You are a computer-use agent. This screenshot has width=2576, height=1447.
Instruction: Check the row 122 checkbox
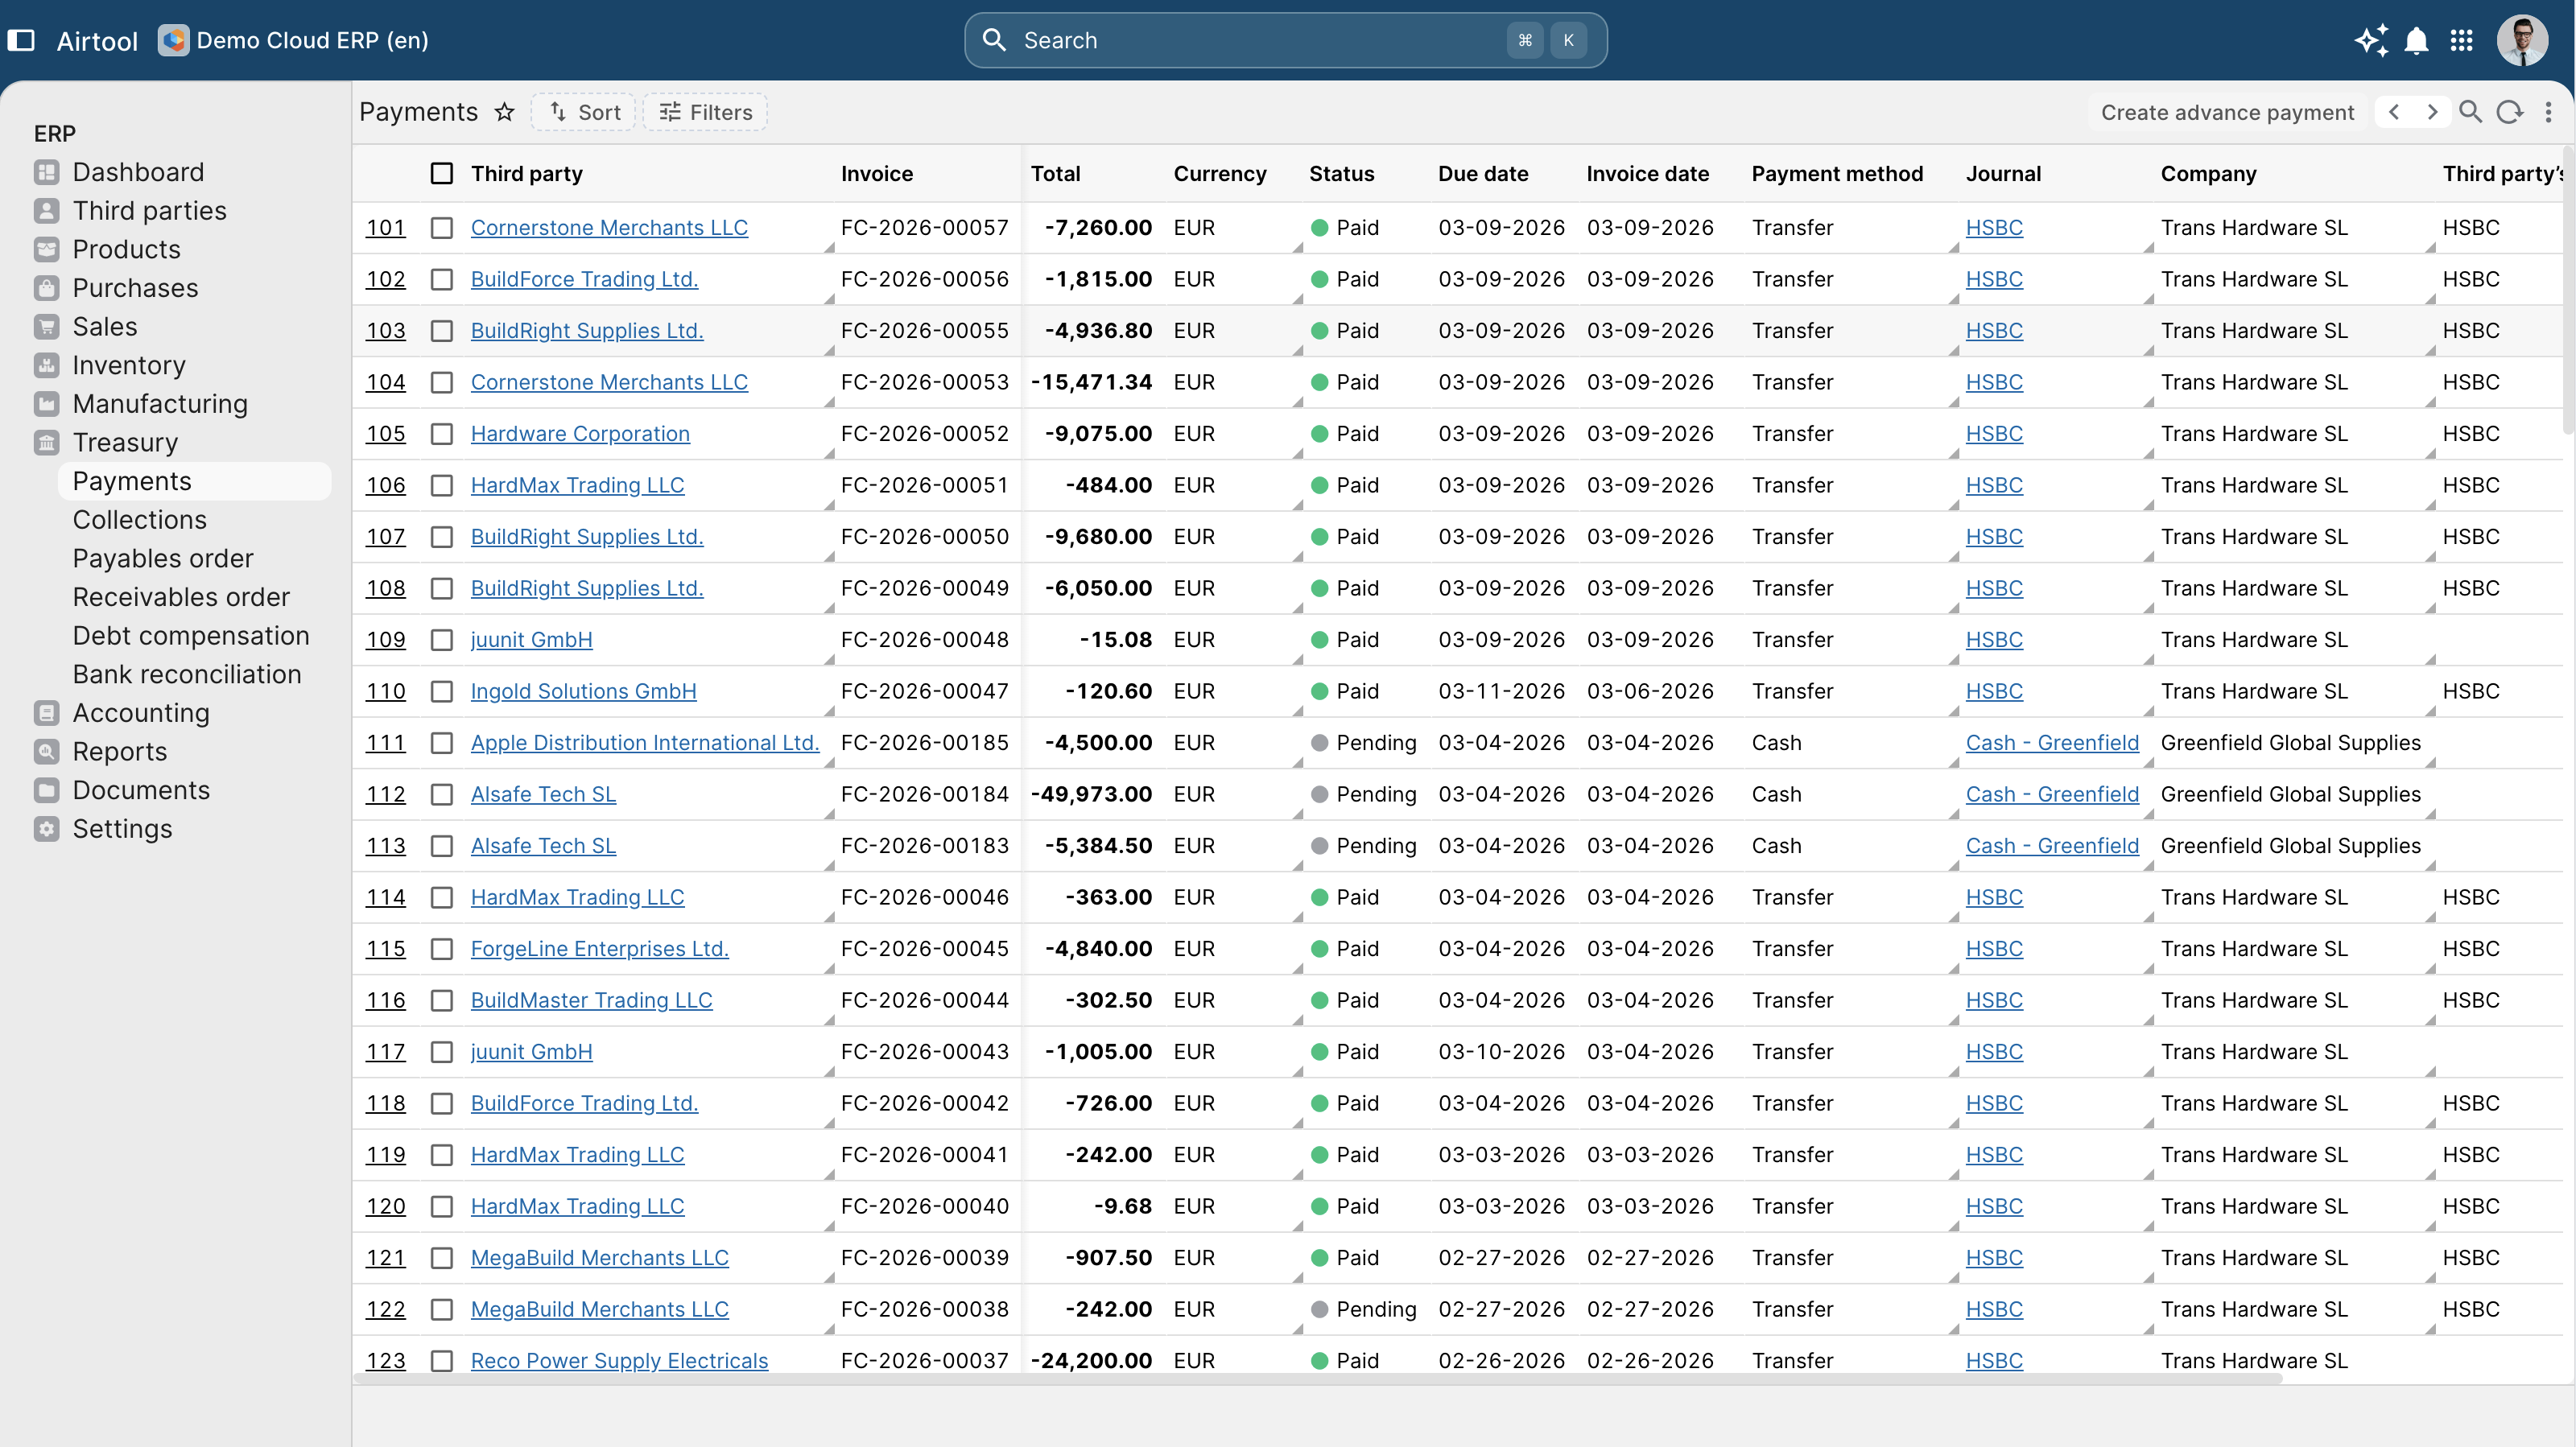coord(441,1310)
